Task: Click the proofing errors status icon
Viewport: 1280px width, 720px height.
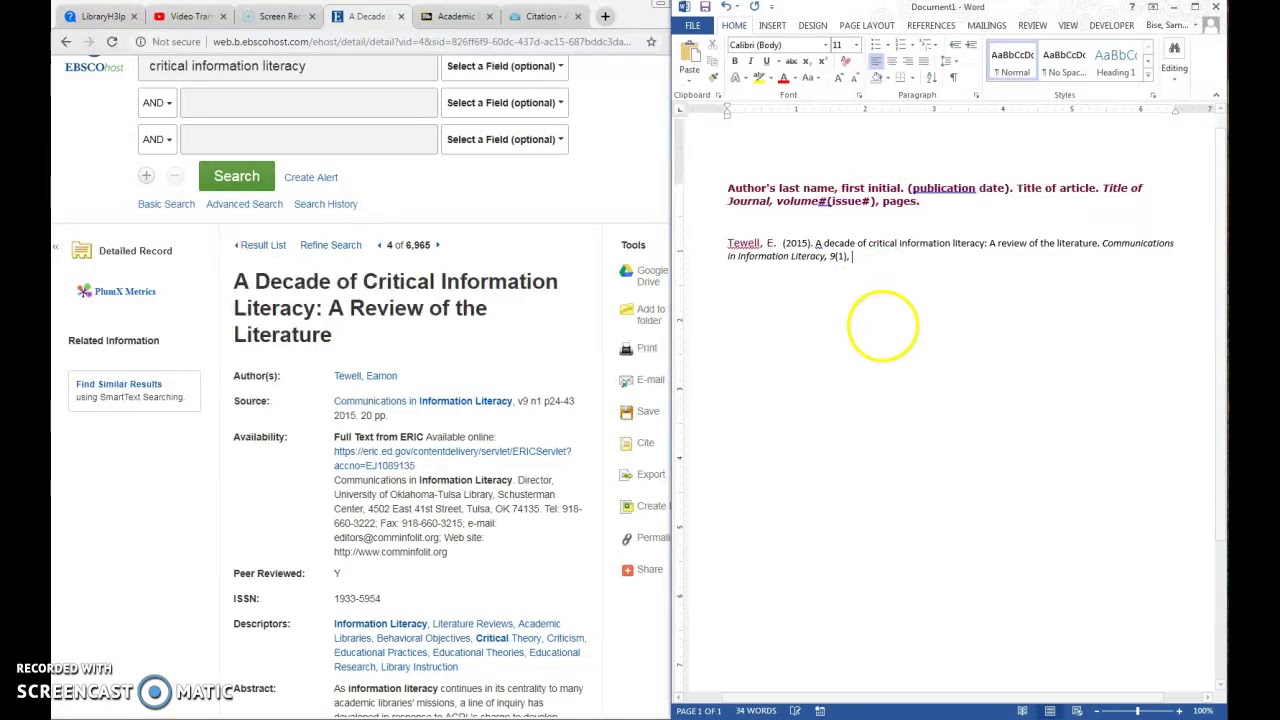Action: click(795, 711)
